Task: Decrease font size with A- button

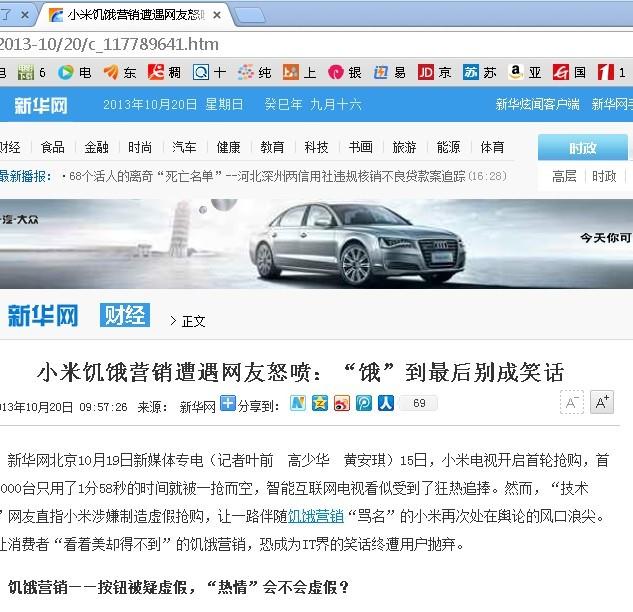Action: 572,402
